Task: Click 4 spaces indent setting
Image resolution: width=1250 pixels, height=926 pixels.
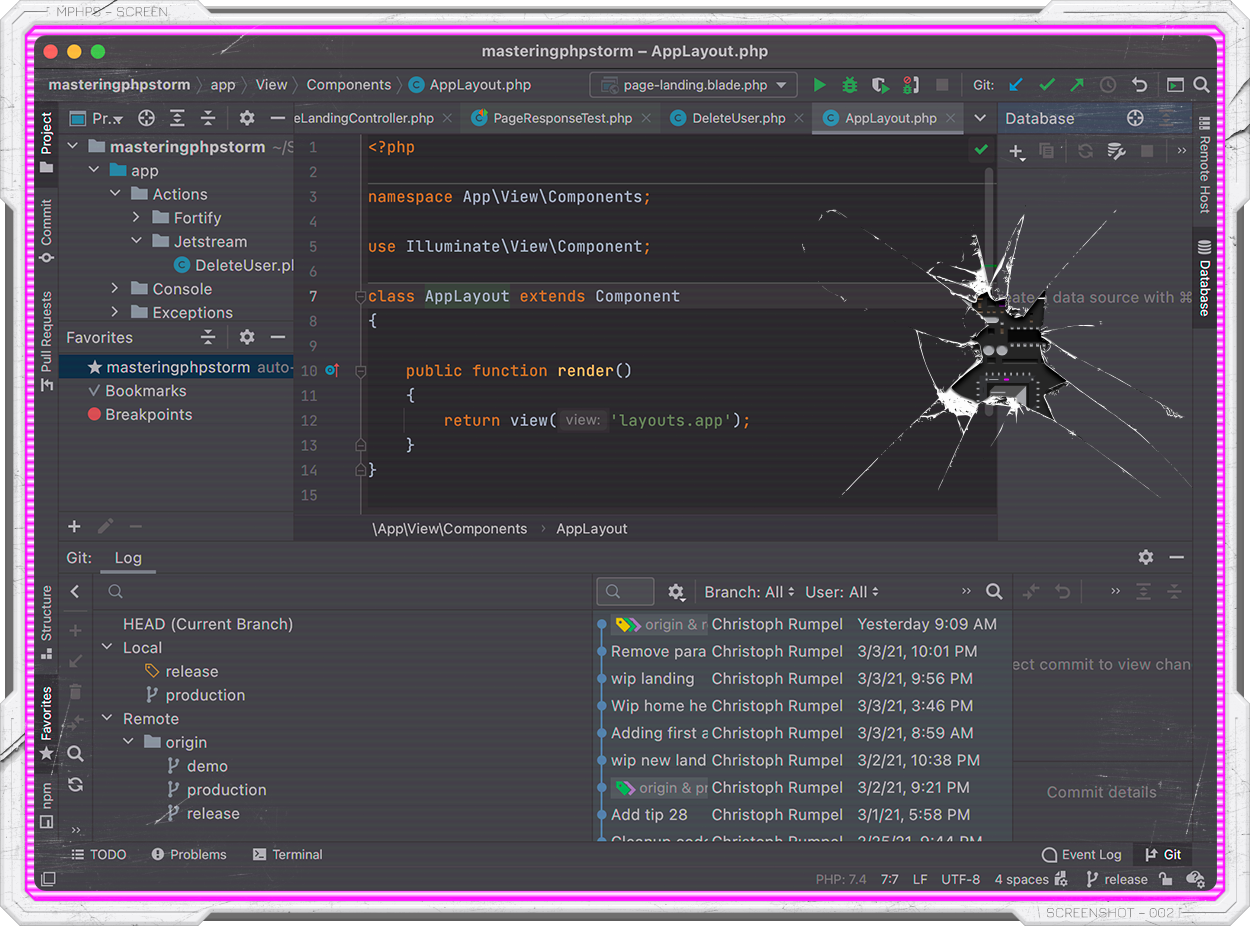Action: 1021,880
